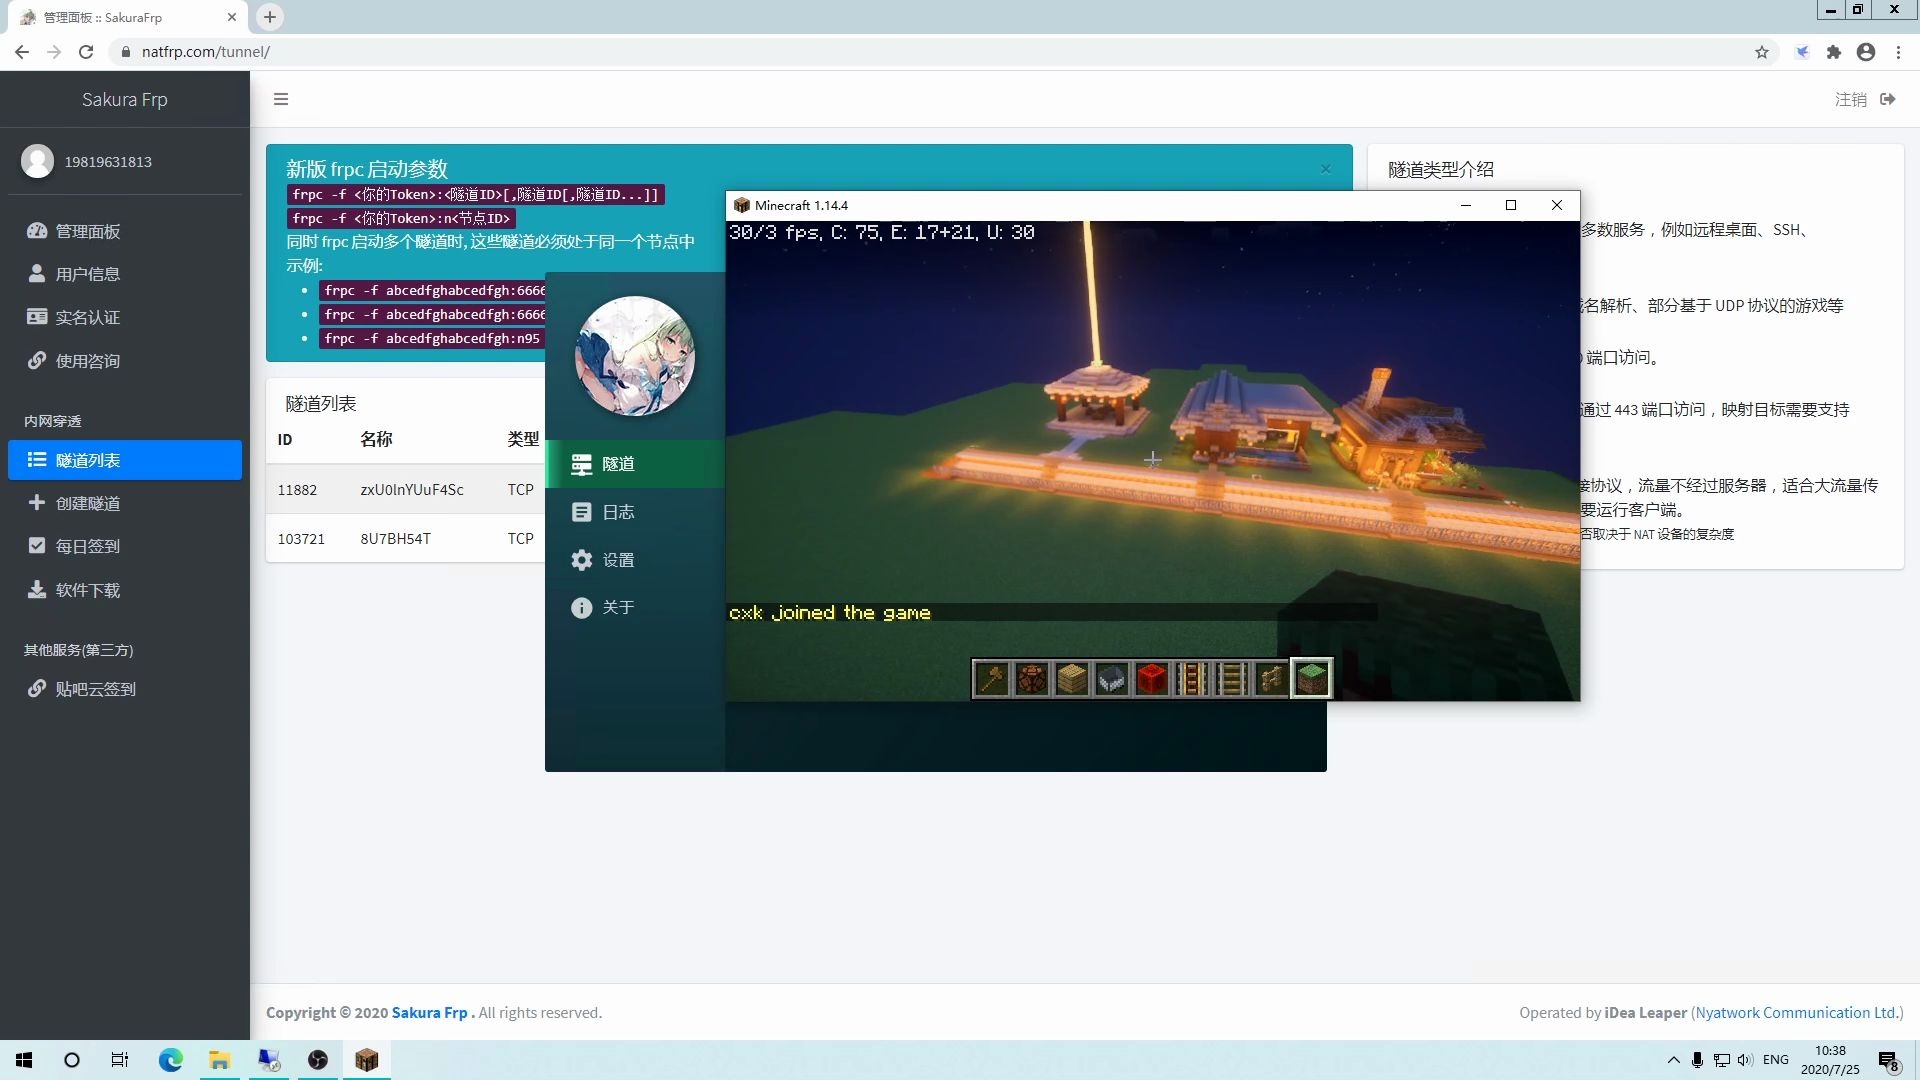
Task: Select the plain rail hotbar slot
Action: (1231, 679)
